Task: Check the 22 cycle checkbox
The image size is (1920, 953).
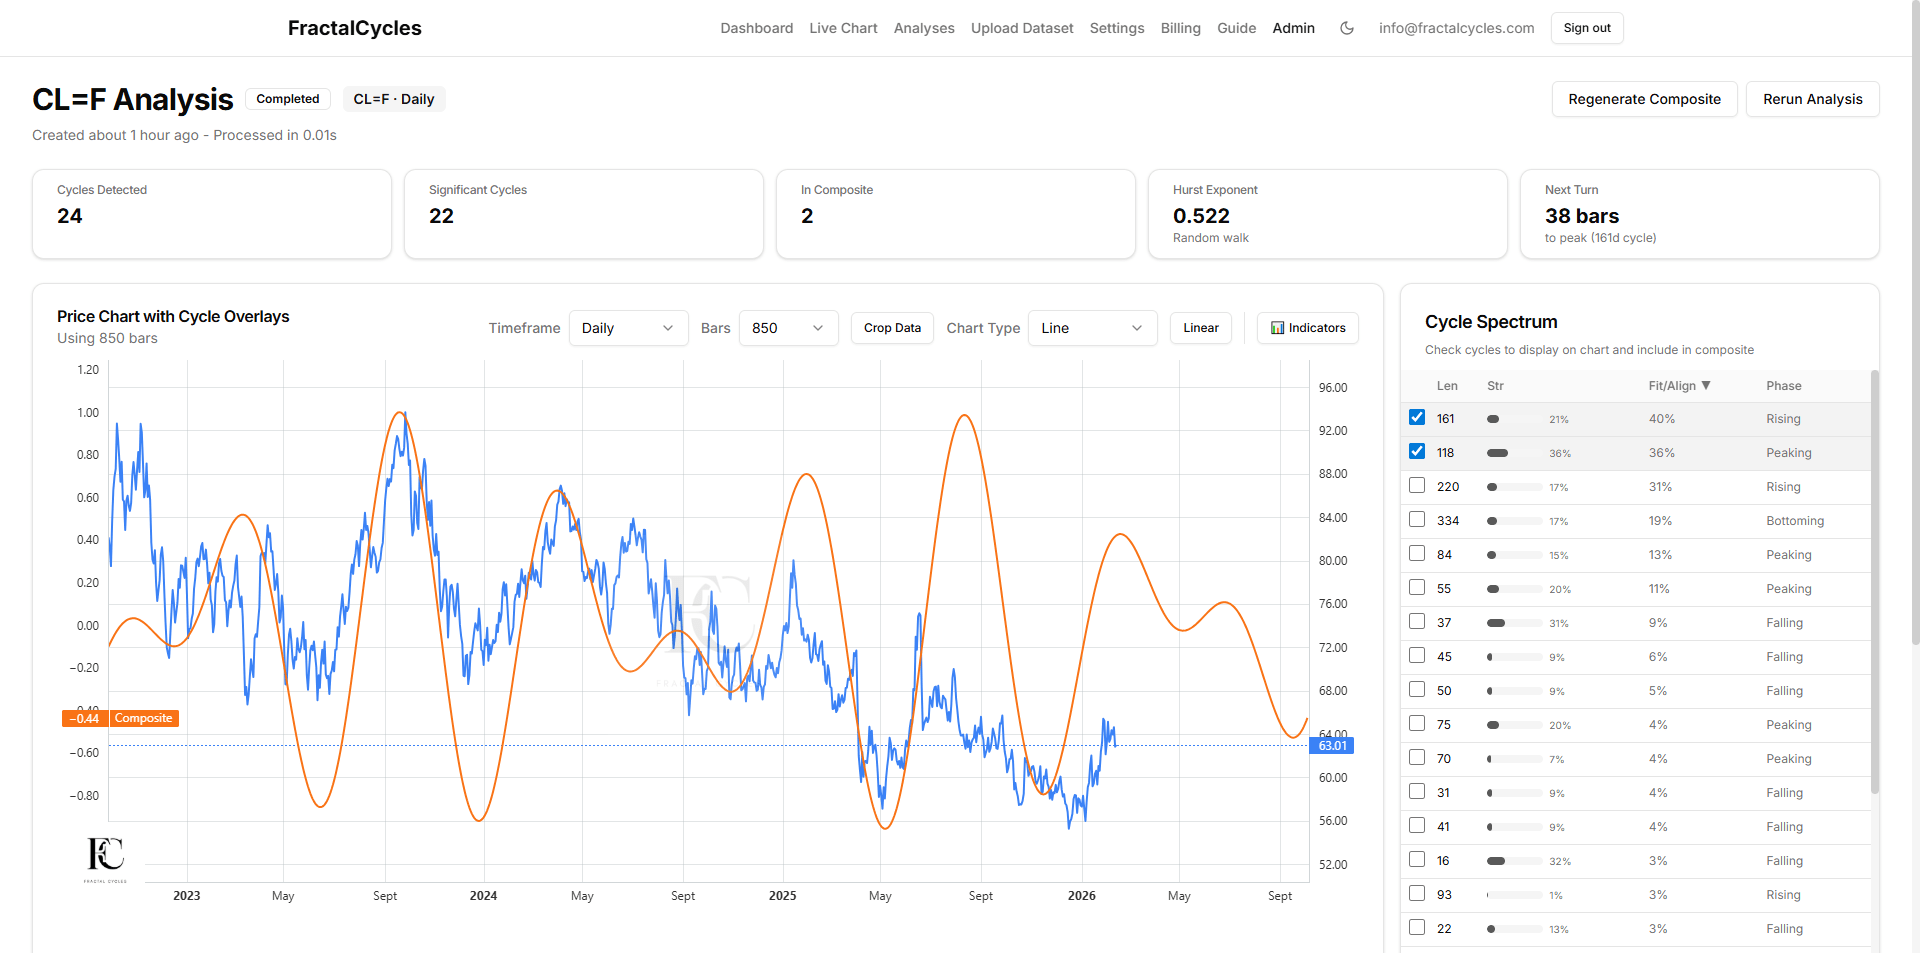Action: point(1417,928)
